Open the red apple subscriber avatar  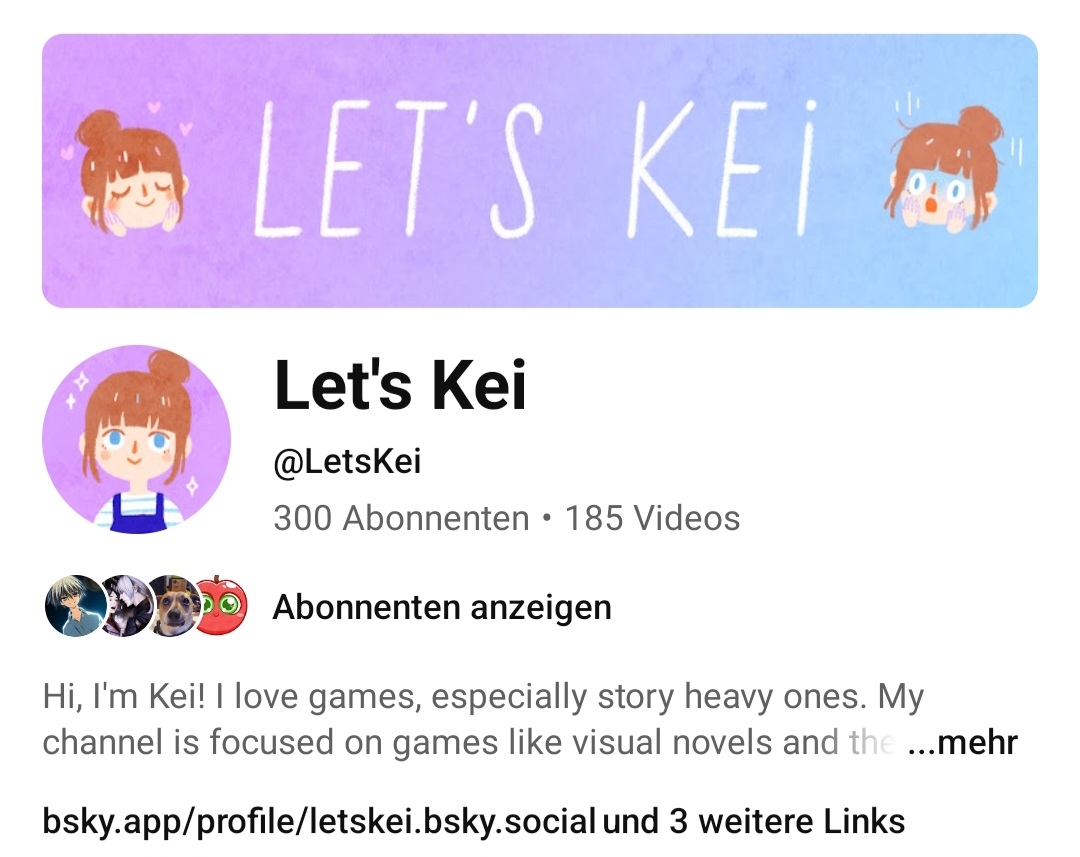coord(222,606)
